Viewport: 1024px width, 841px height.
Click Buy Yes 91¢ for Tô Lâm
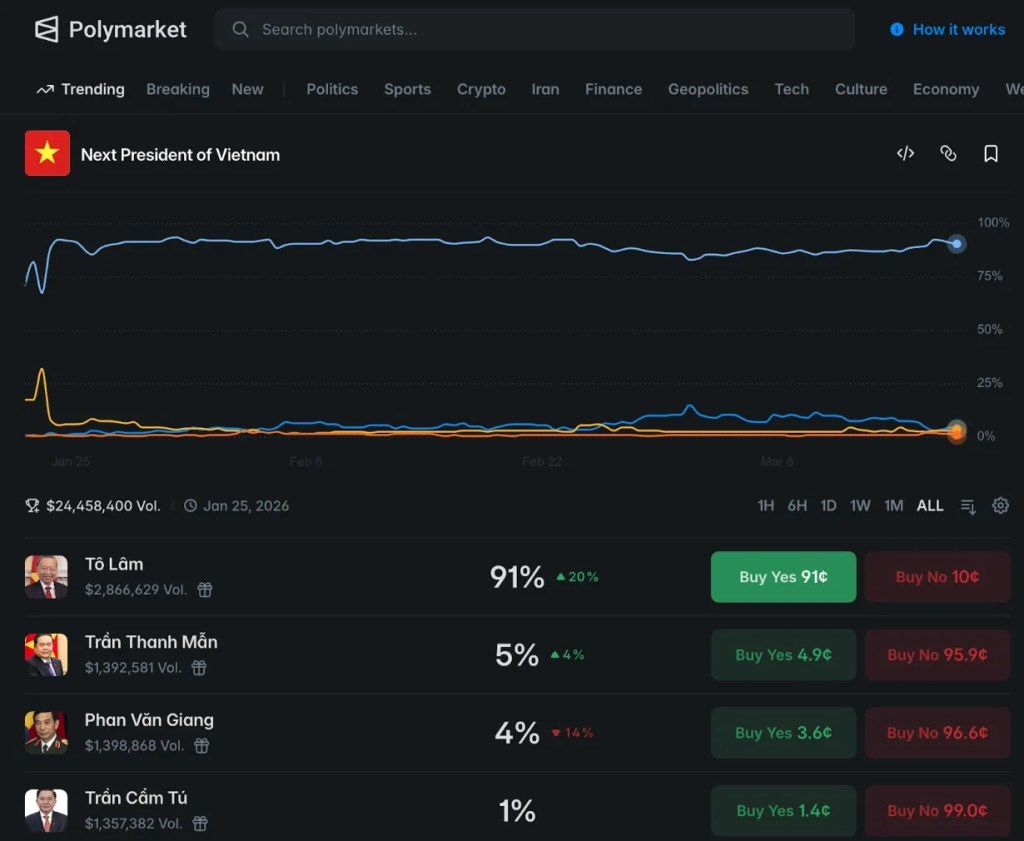click(x=783, y=577)
